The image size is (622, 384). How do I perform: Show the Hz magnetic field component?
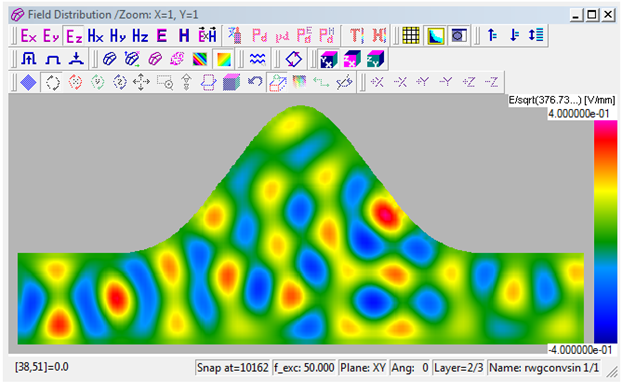140,36
